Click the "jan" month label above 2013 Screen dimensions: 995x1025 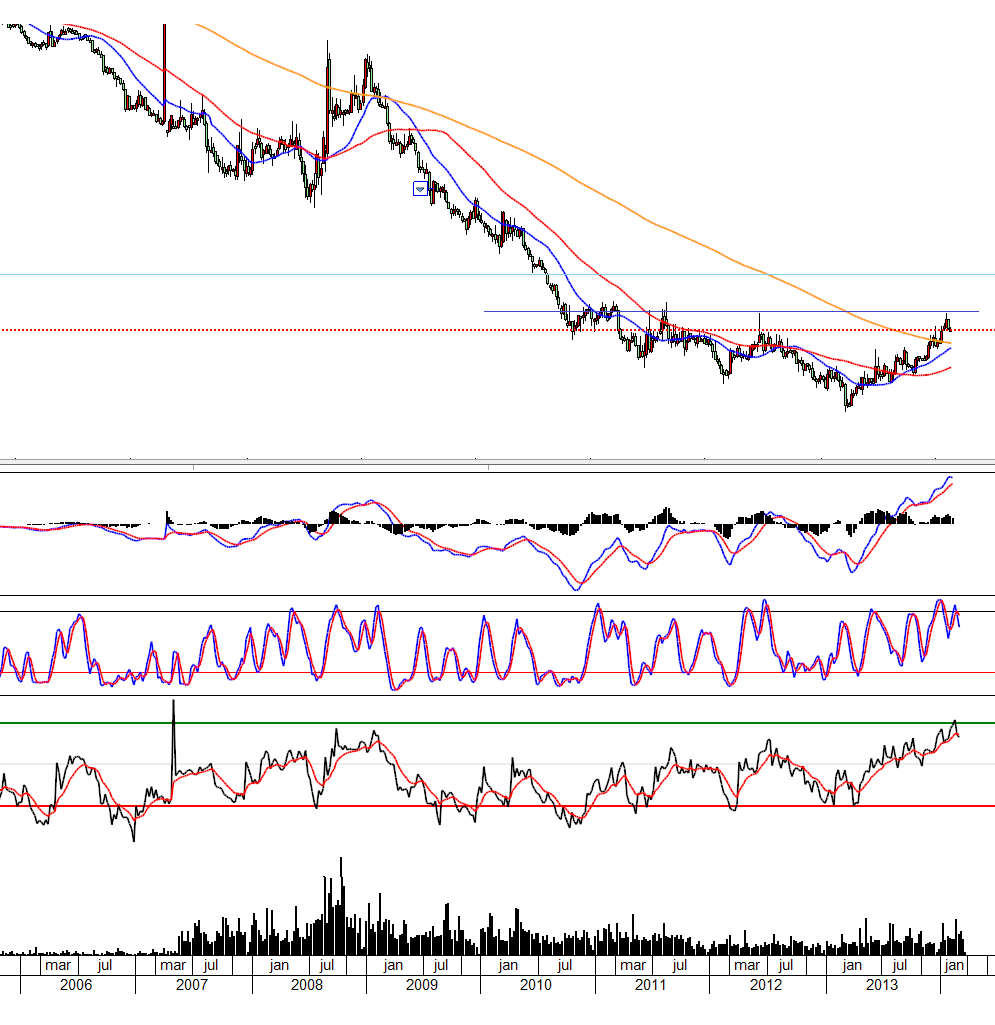[852, 965]
